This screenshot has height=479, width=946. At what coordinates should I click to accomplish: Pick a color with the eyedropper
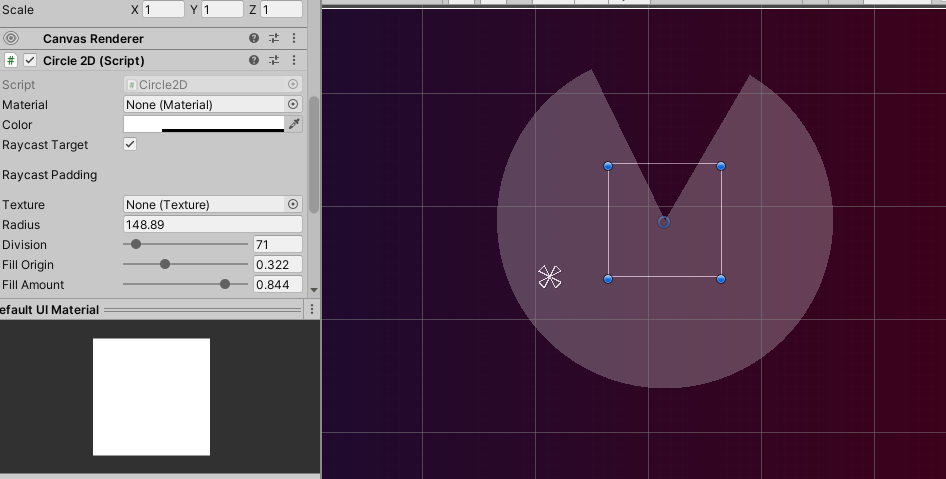[294, 124]
